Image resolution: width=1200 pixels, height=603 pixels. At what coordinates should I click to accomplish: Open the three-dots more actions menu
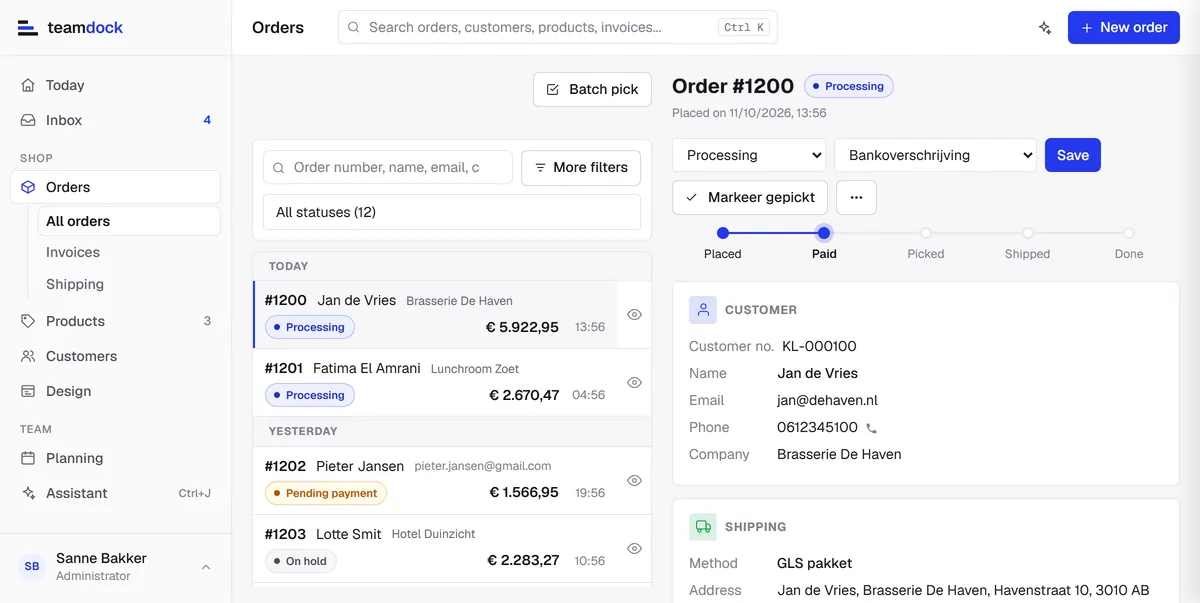[856, 197]
